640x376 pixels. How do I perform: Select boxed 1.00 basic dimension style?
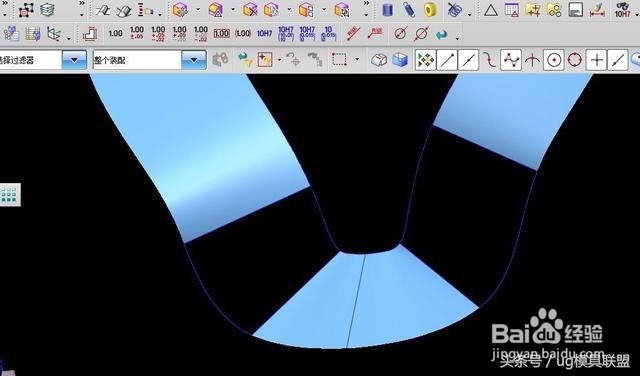(222, 34)
